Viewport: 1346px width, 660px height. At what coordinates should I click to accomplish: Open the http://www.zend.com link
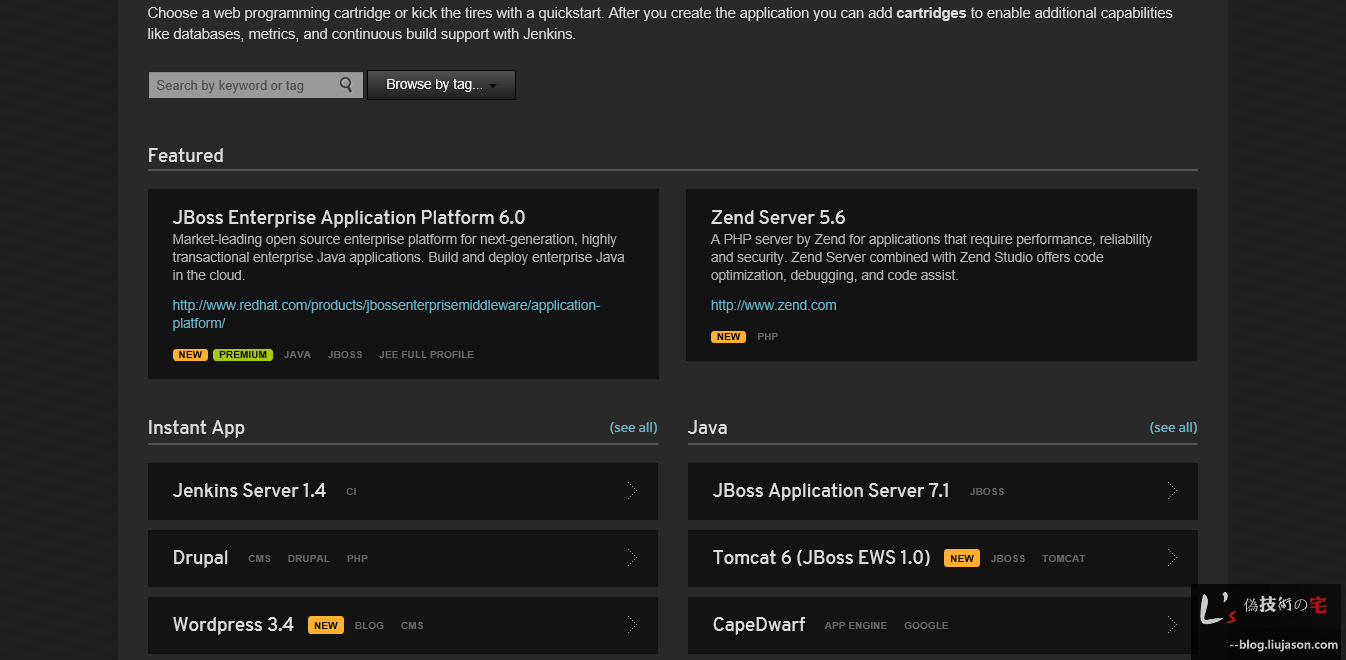[x=774, y=305]
